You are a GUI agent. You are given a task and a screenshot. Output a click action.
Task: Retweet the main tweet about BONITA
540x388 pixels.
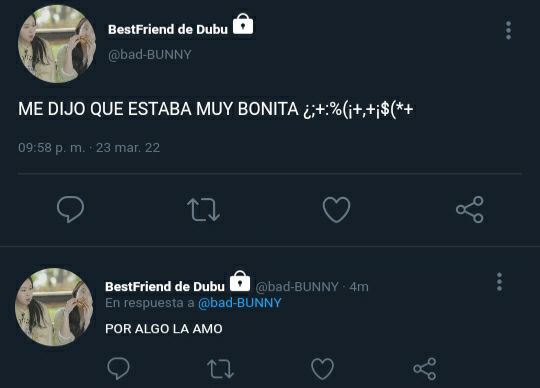coord(203,209)
